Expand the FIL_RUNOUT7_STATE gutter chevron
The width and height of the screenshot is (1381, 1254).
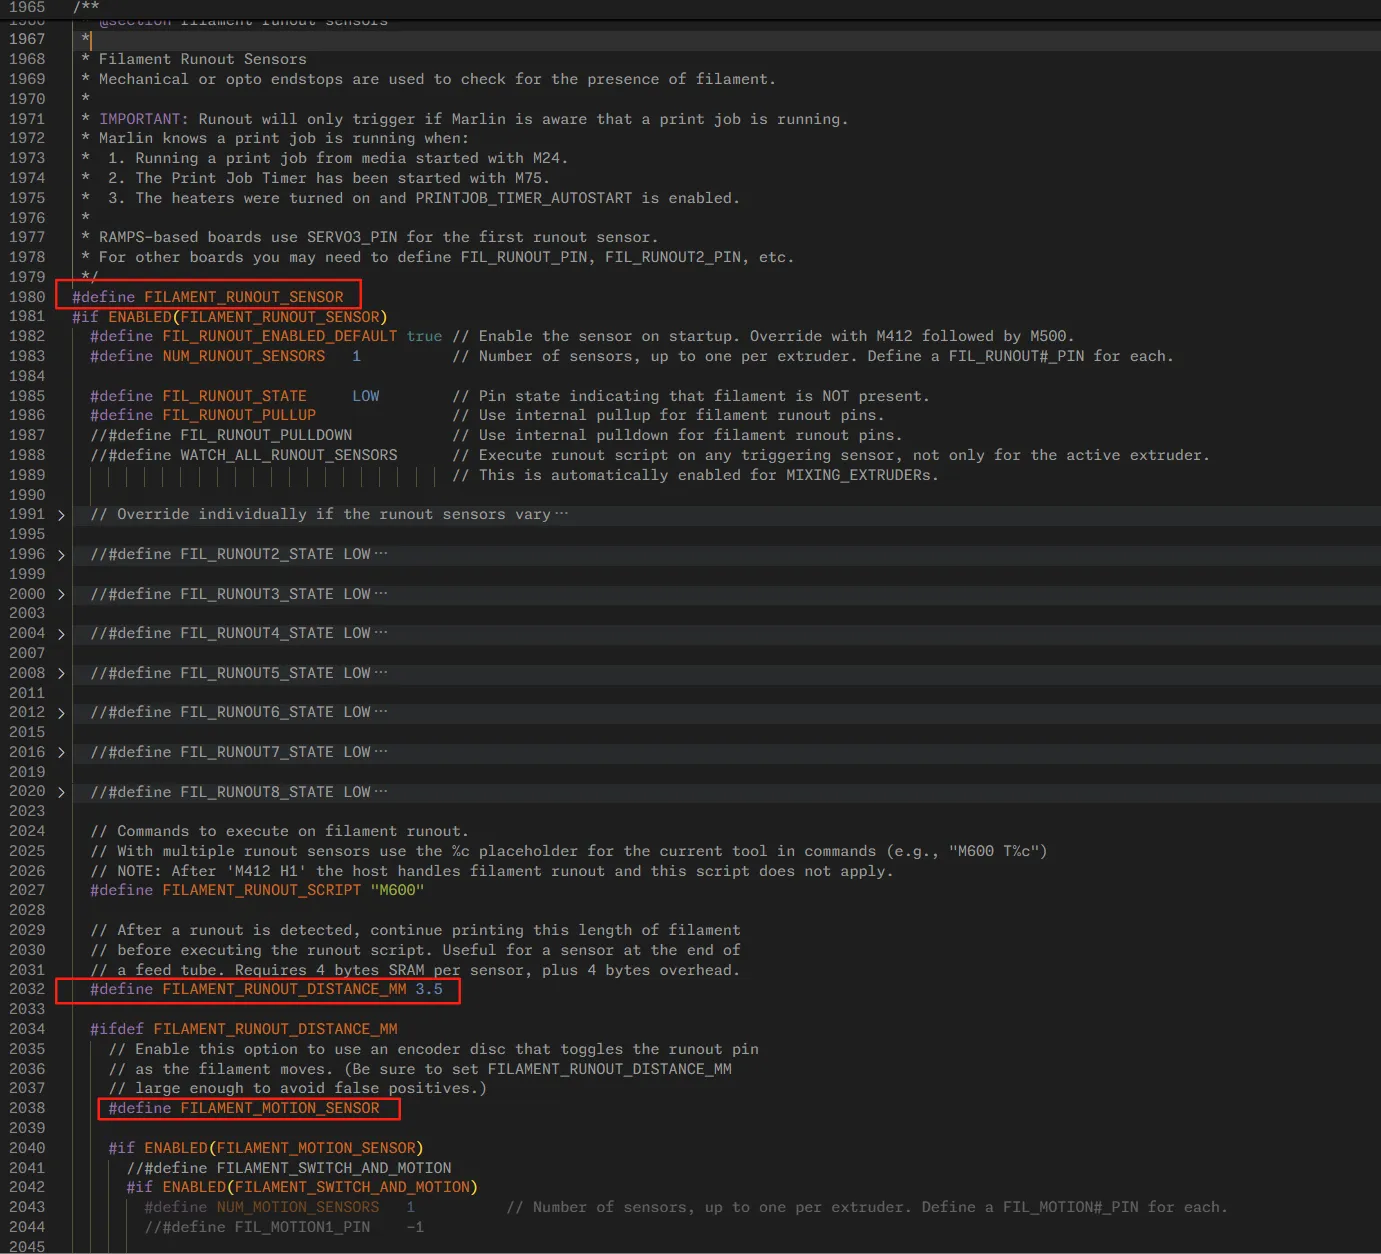[x=61, y=753]
